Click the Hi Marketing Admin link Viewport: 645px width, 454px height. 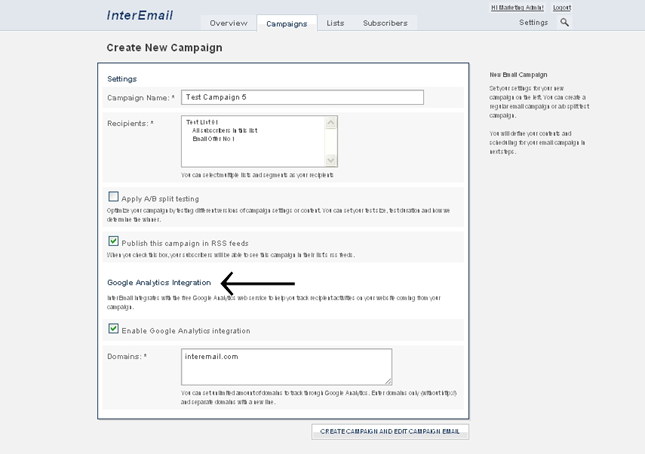tap(517, 7)
